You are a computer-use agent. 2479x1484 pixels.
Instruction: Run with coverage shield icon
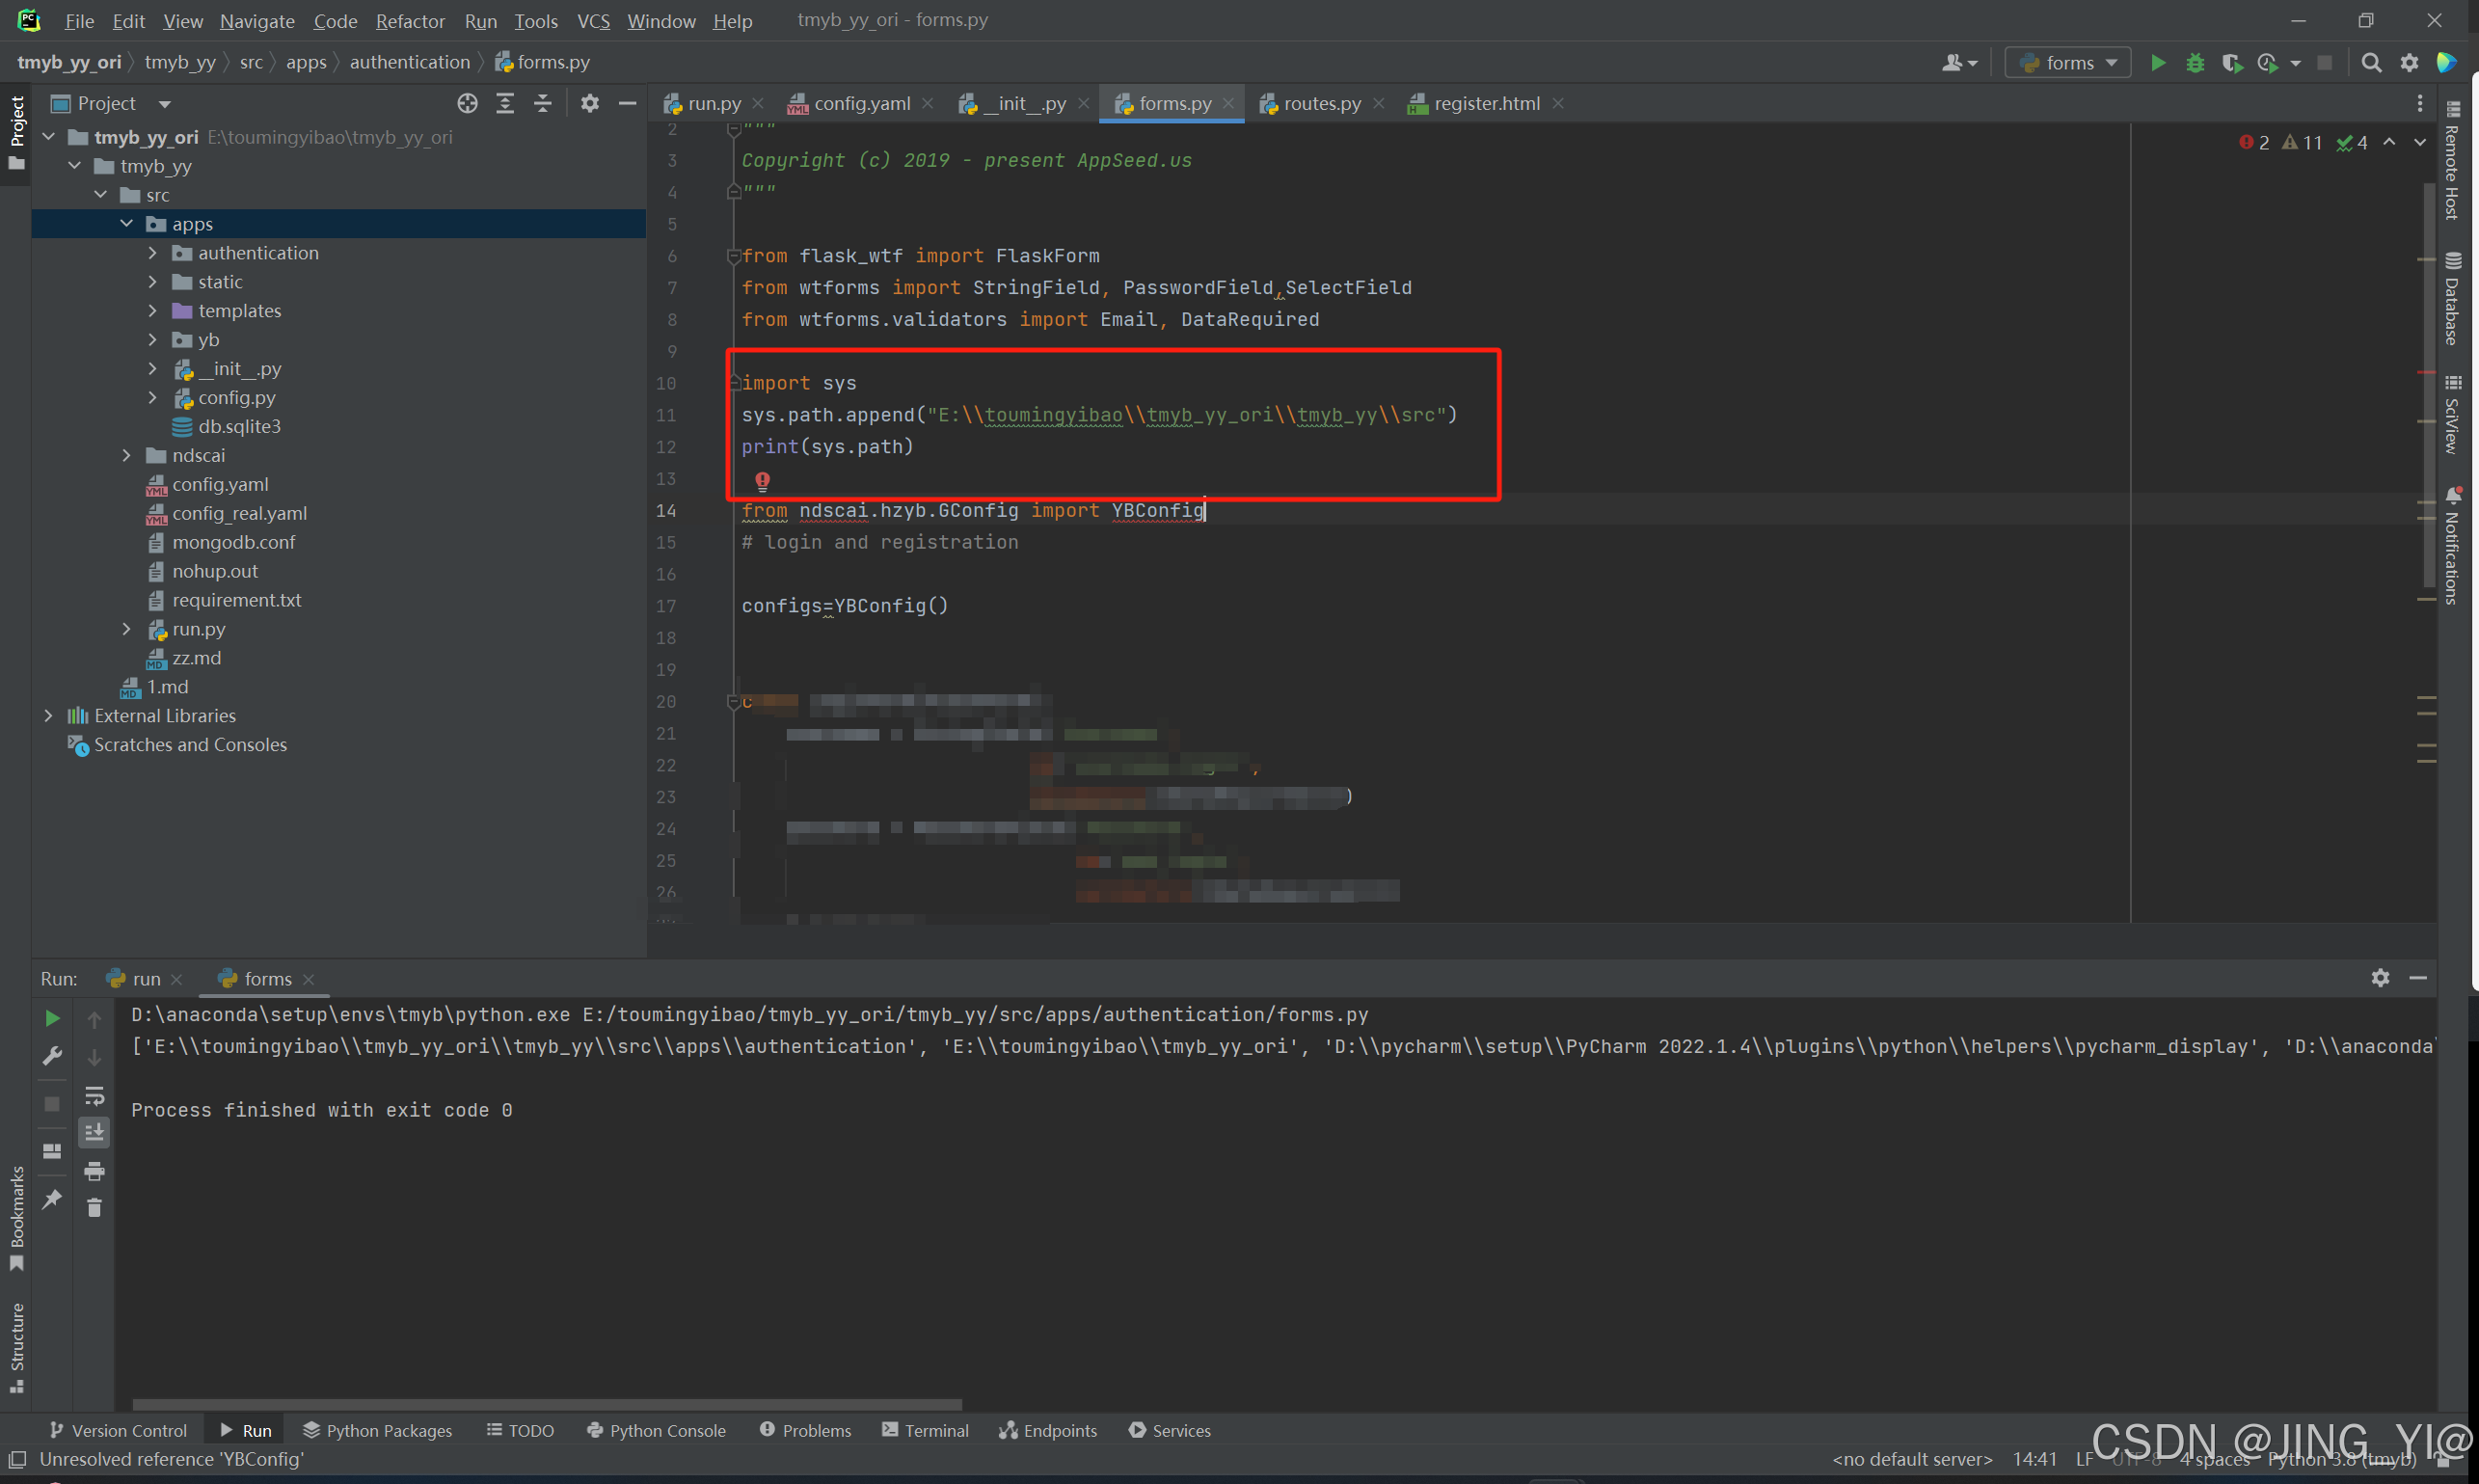2231,62
